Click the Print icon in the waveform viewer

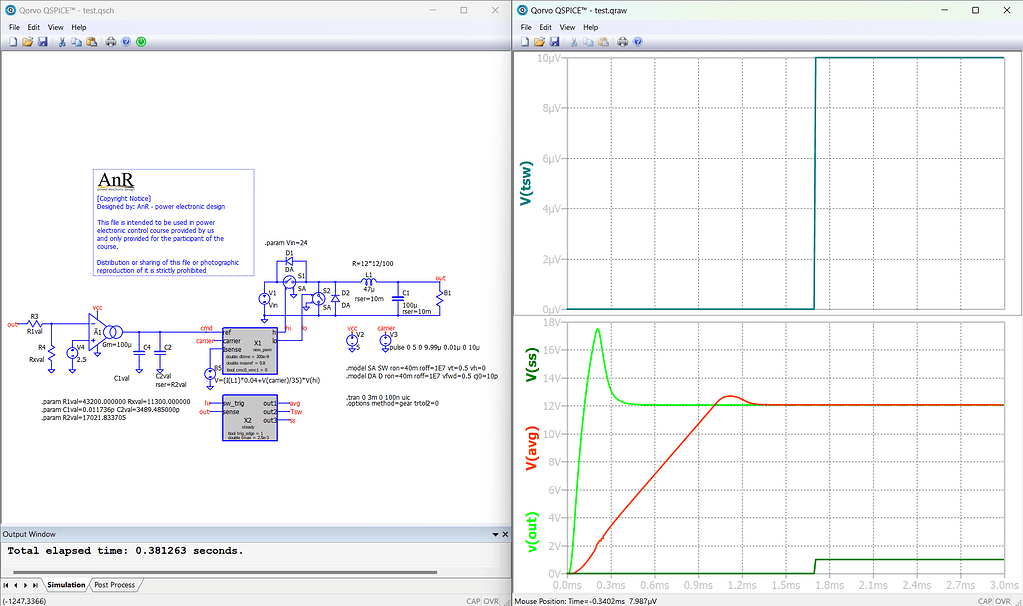click(621, 41)
